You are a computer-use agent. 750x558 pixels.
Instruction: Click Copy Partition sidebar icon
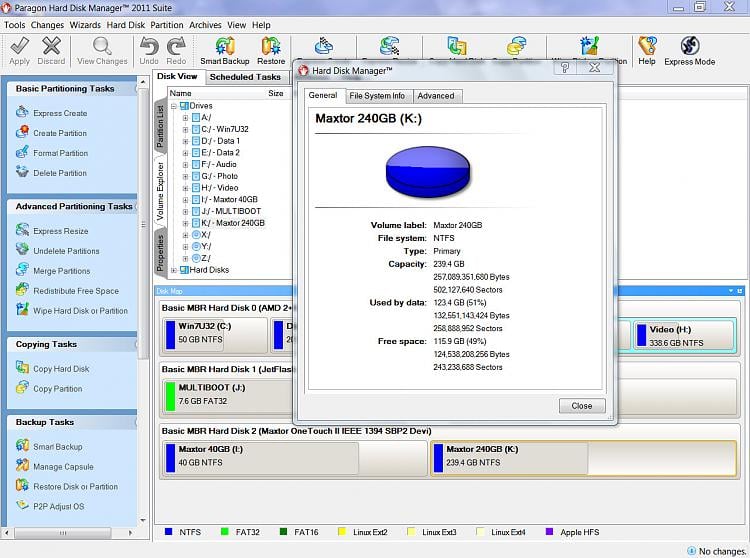(22, 388)
